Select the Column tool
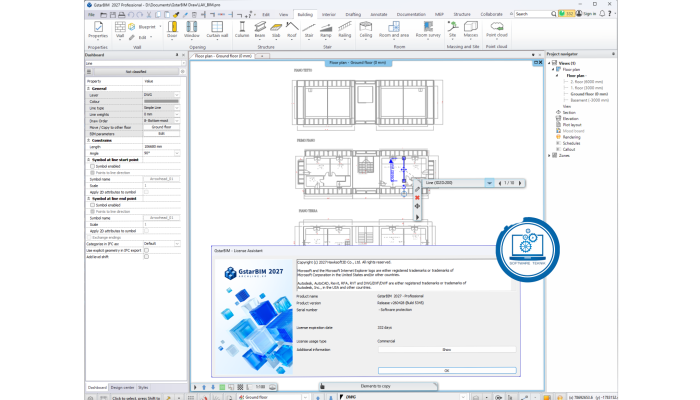700x400 pixels. [242, 30]
